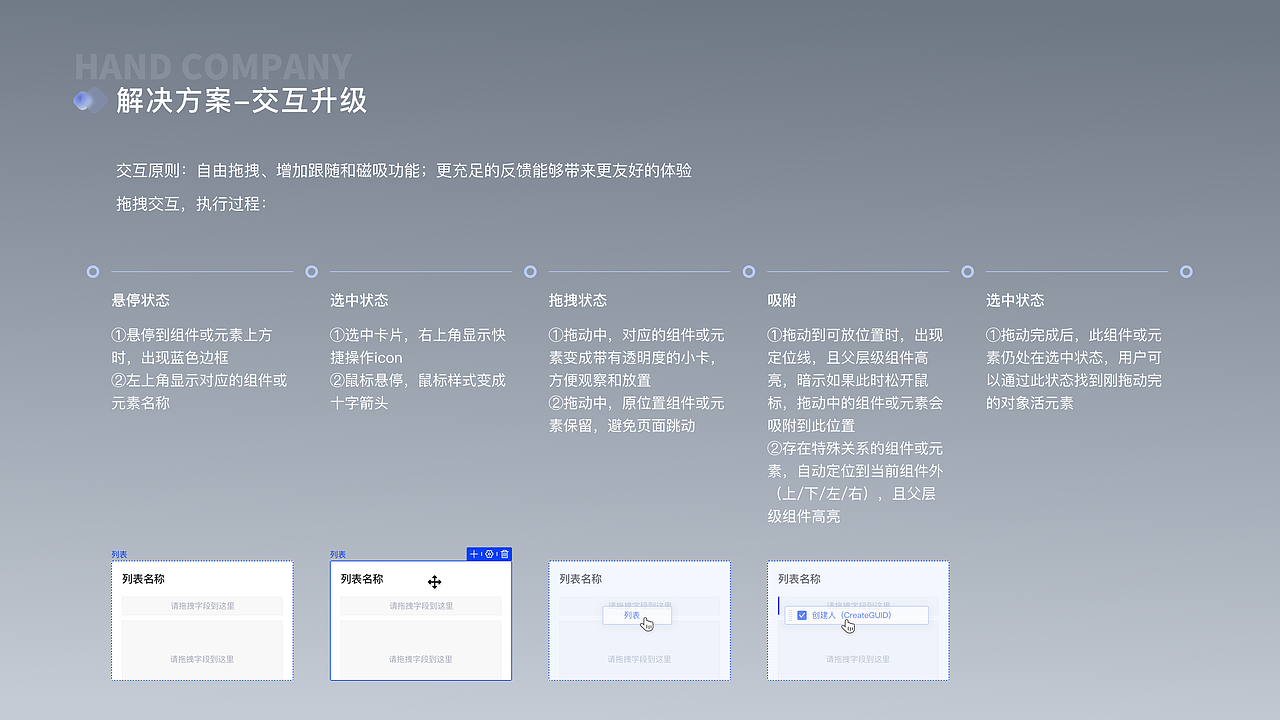Click the hand cursor icon in the 吸附 card
The width and height of the screenshot is (1280, 720).
point(849,624)
